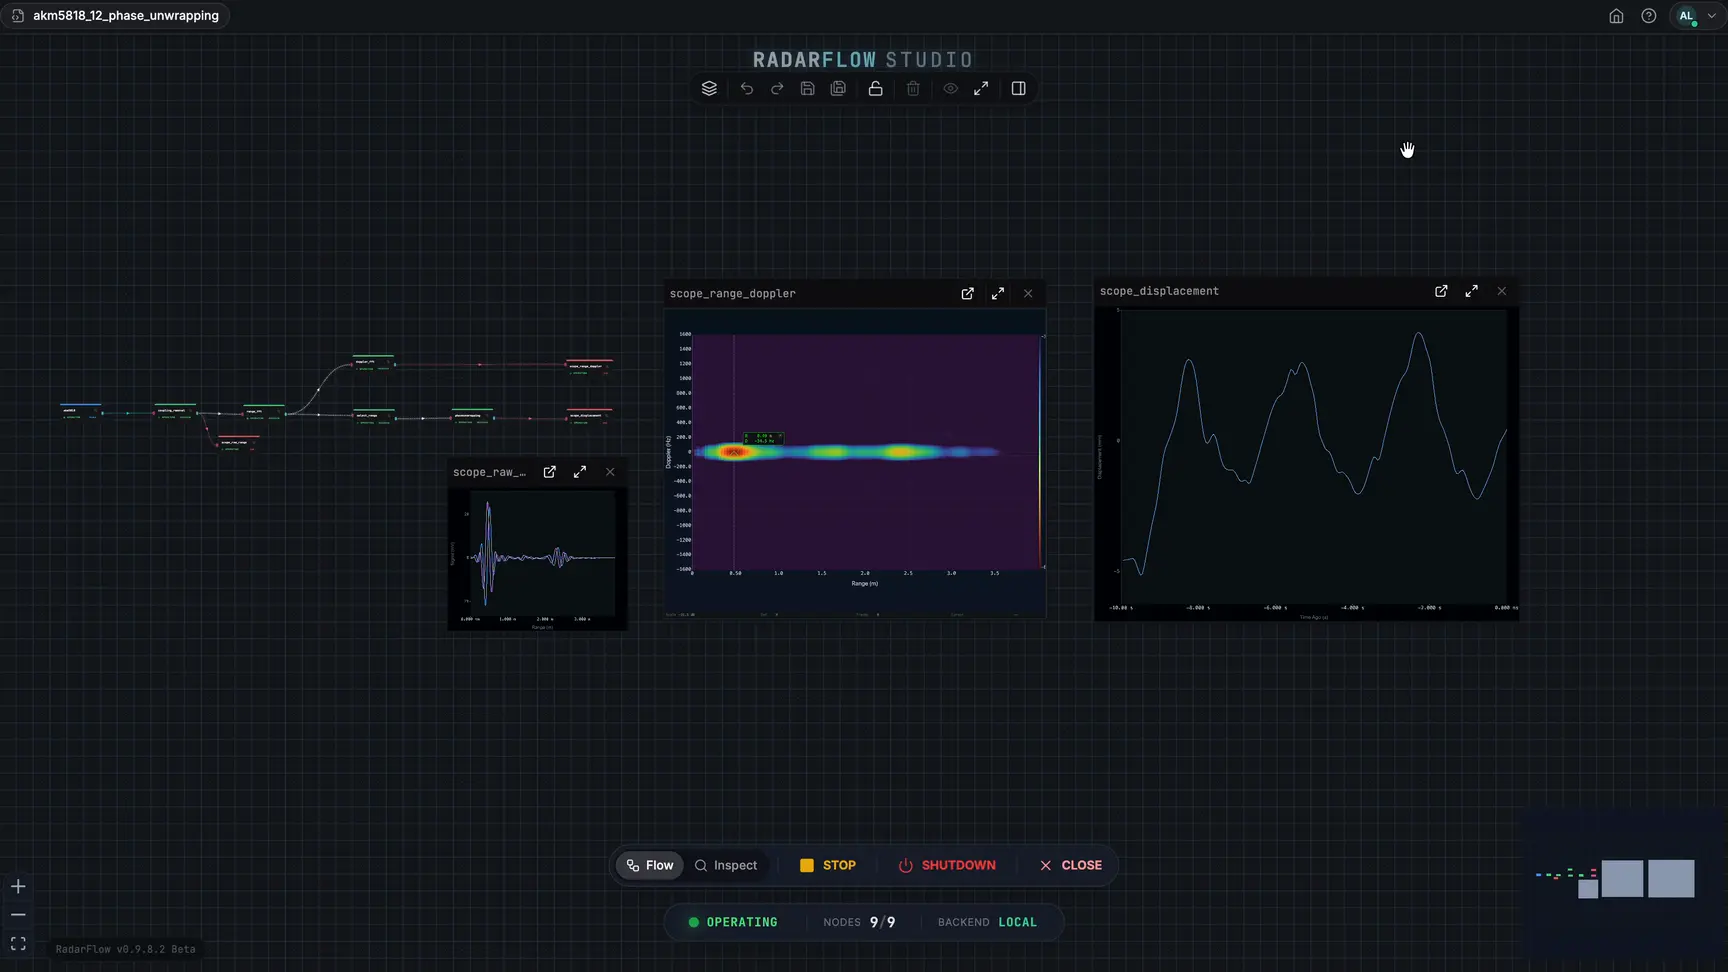Go to home via the house icon
This screenshot has height=972, width=1728.
coord(1616,16)
